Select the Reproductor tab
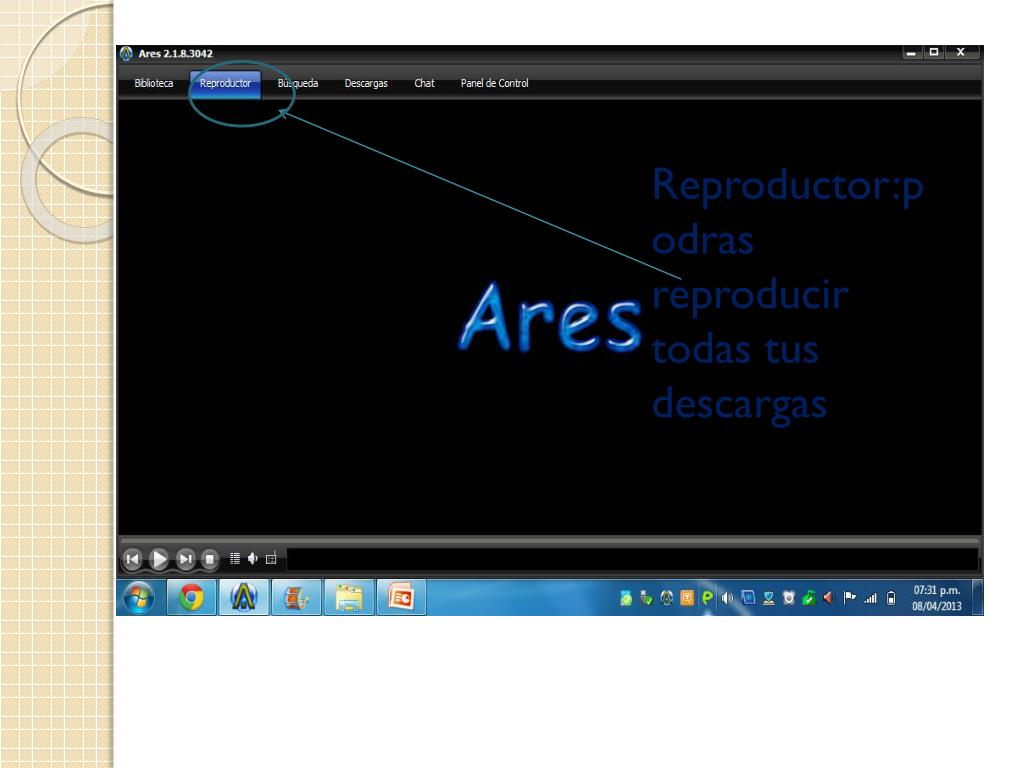 (x=225, y=84)
